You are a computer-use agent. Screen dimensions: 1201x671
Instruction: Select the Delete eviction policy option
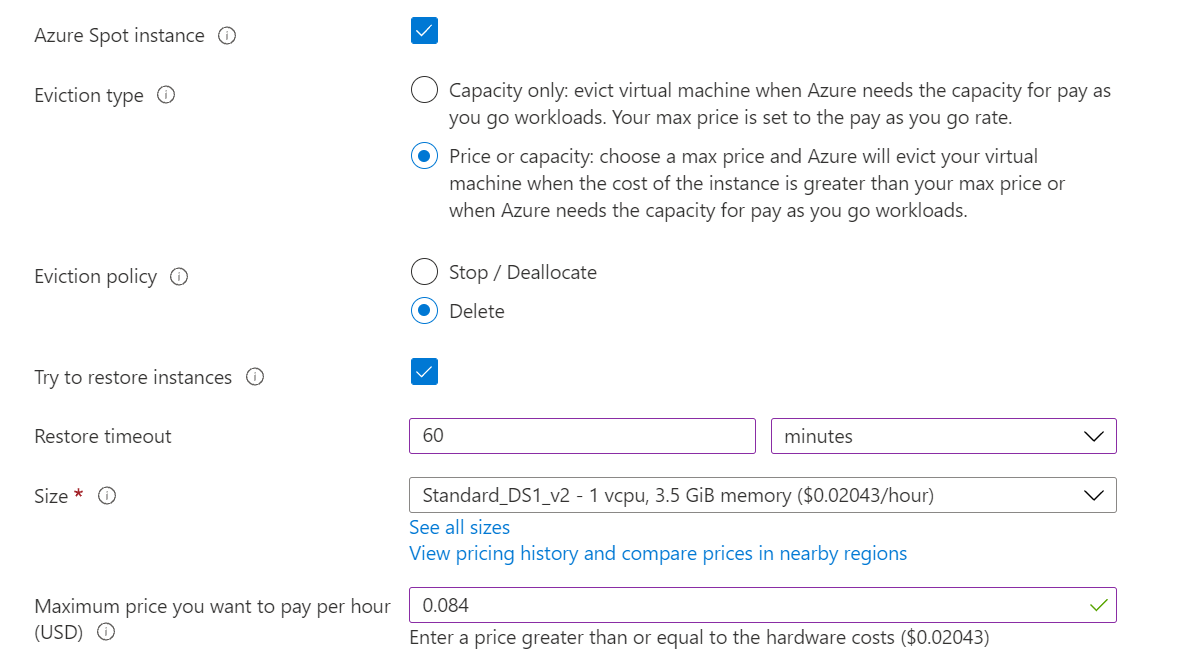424,311
